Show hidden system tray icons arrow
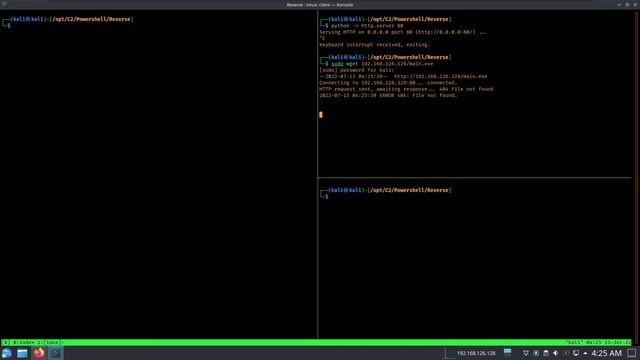The height and width of the screenshot is (360, 640). tap(585, 353)
